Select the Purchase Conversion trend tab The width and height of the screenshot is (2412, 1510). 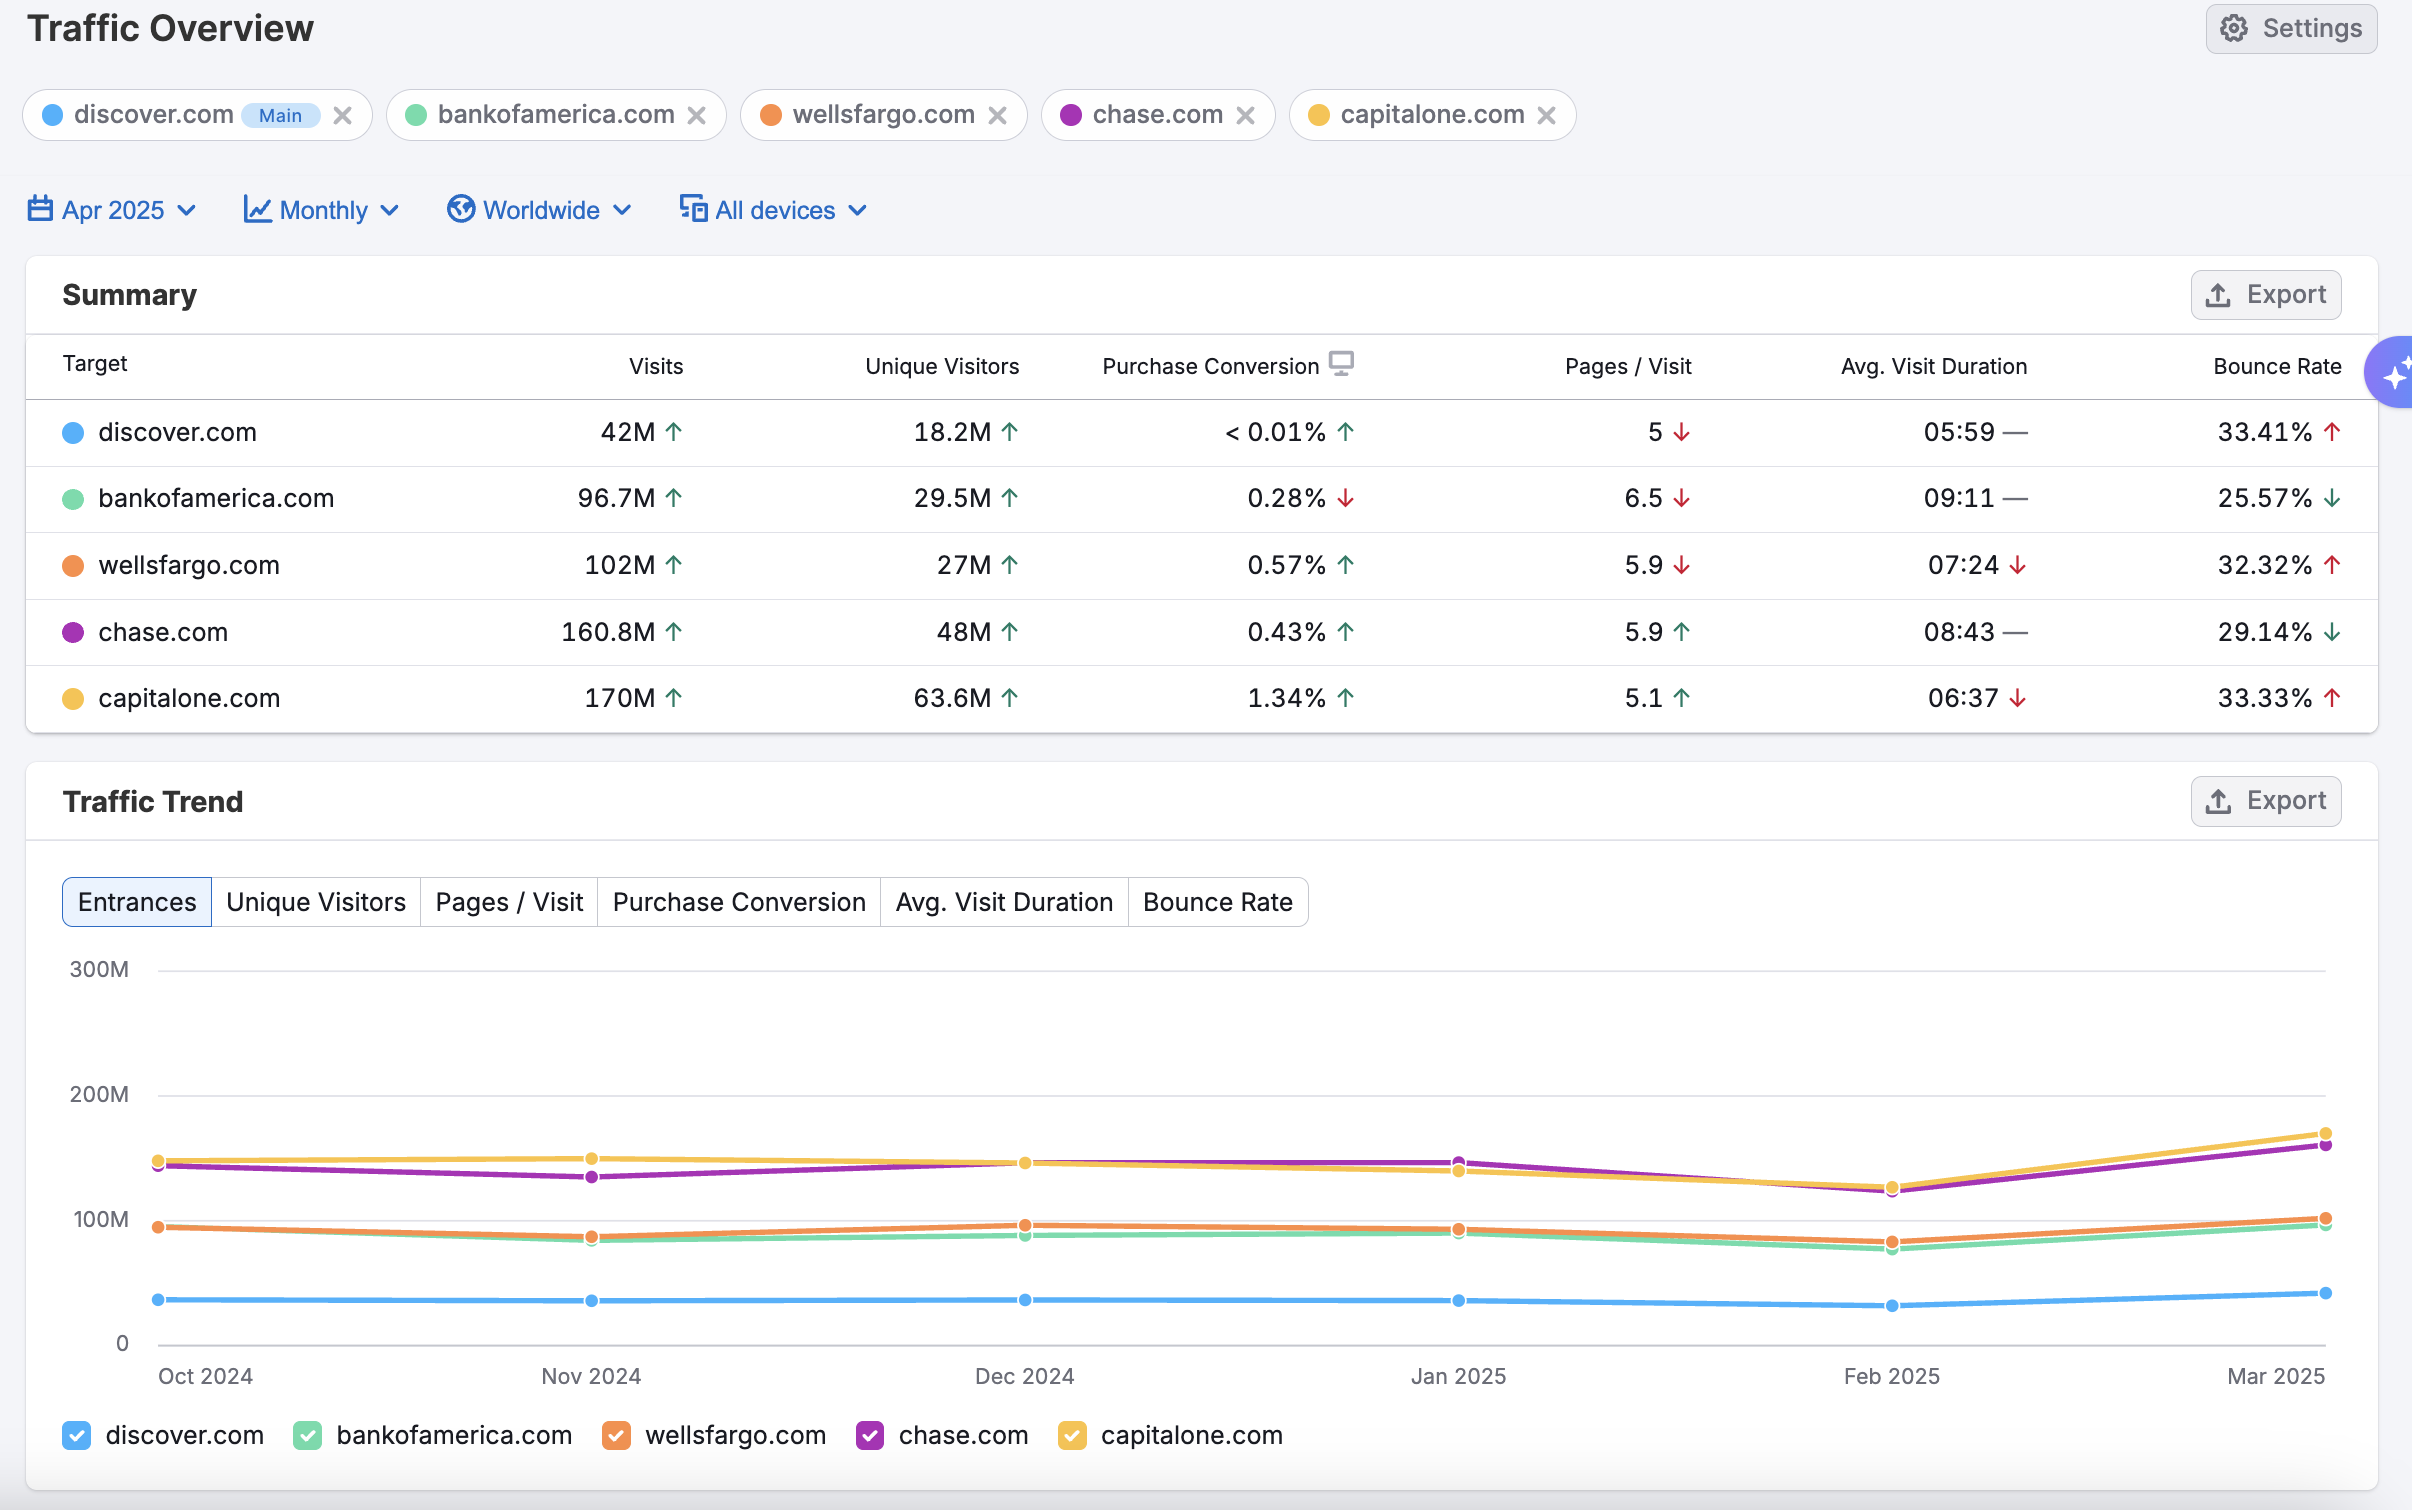tap(739, 902)
